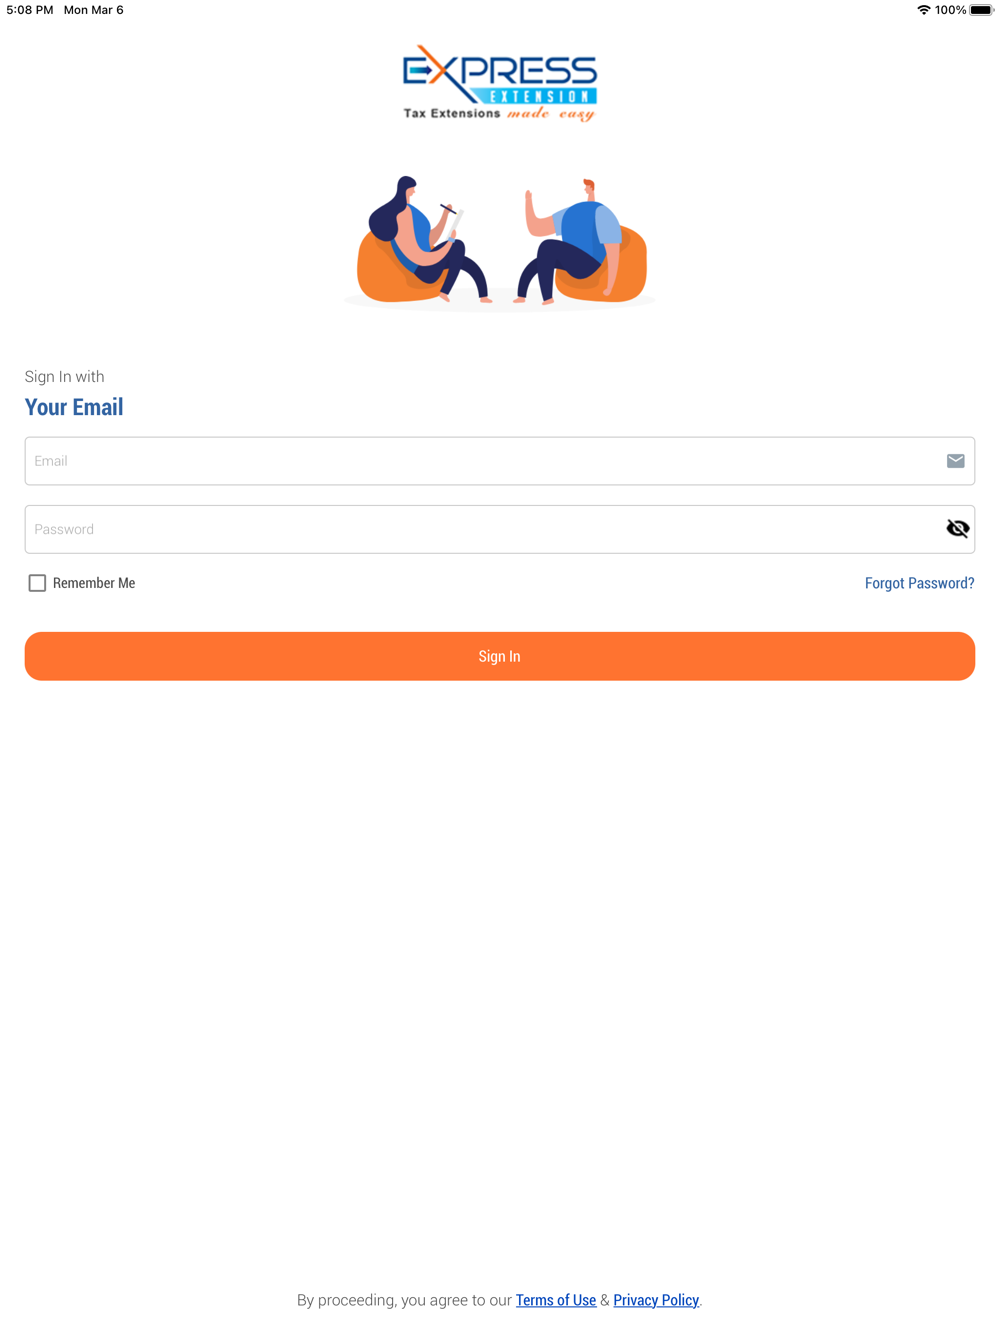Toggle password visibility with the eye icon
Image resolution: width=1000 pixels, height=1334 pixels.
click(x=957, y=529)
